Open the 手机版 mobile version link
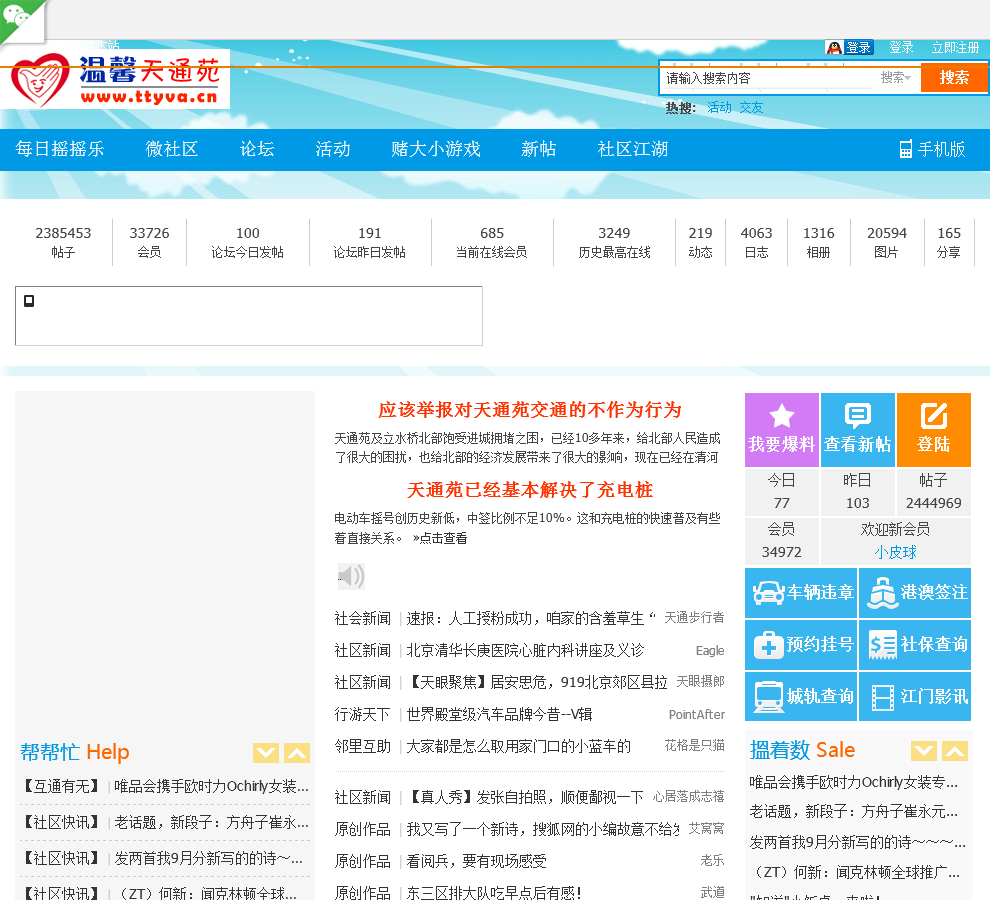This screenshot has height=900, width=990. (x=931, y=149)
